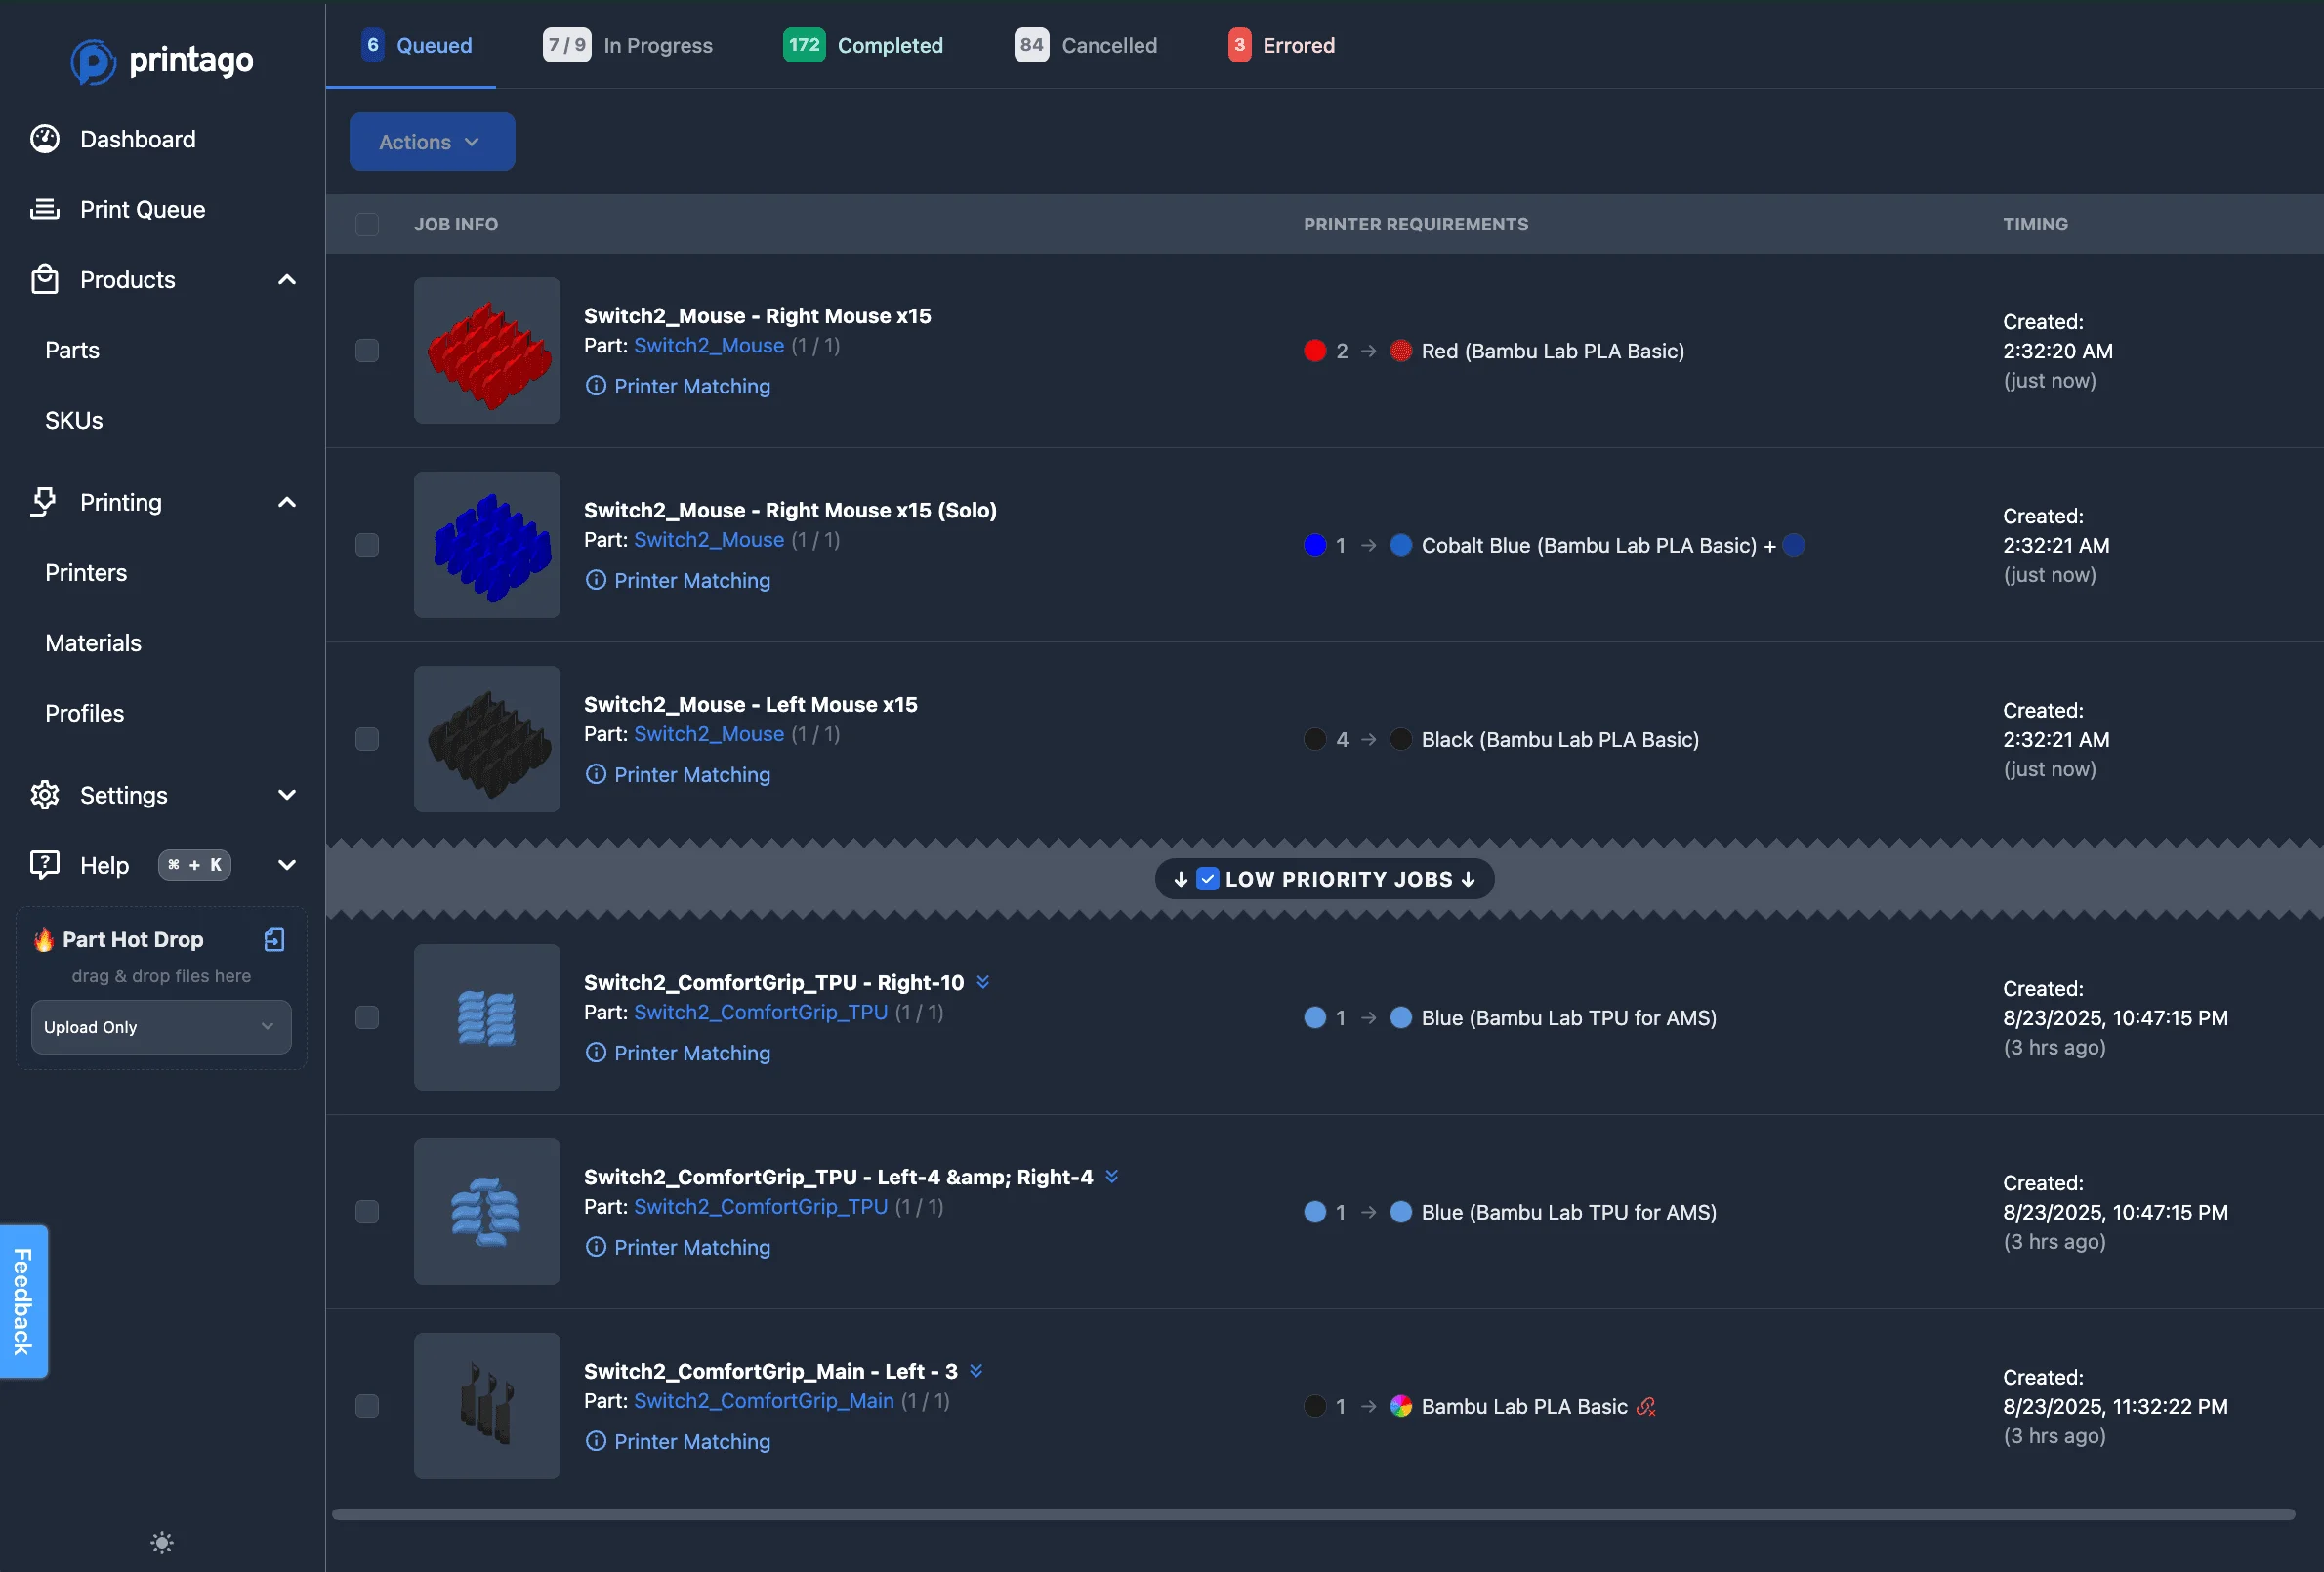2324x1572 pixels.
Task: Switch to the Errored tab
Action: (1282, 45)
